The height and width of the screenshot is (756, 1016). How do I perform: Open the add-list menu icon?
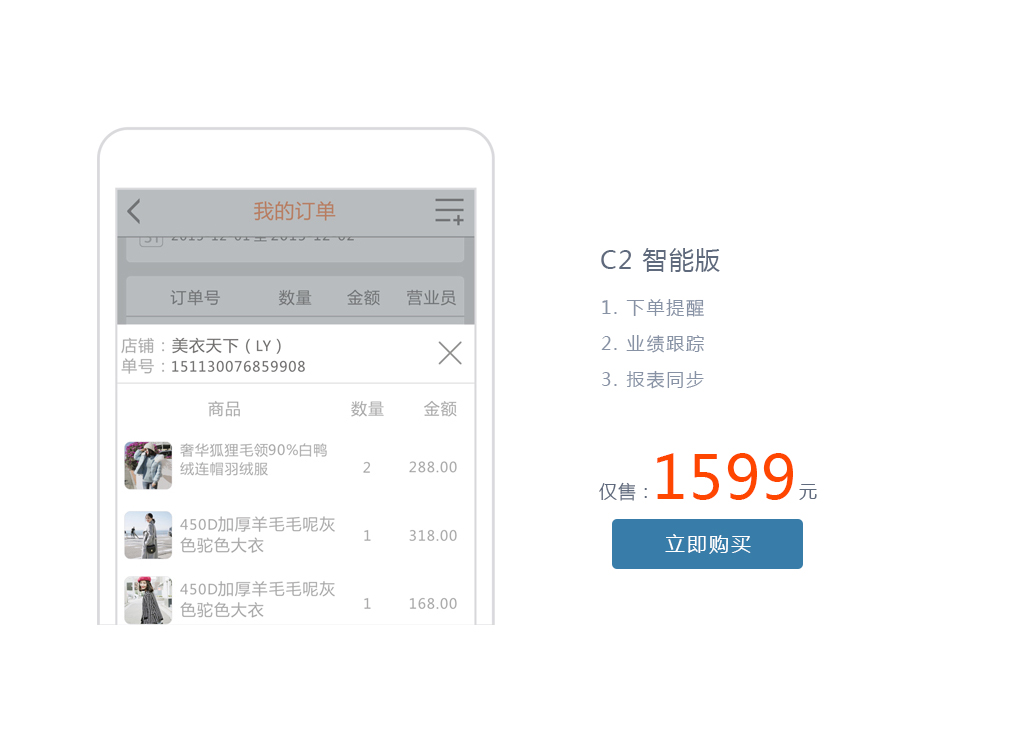point(449,211)
